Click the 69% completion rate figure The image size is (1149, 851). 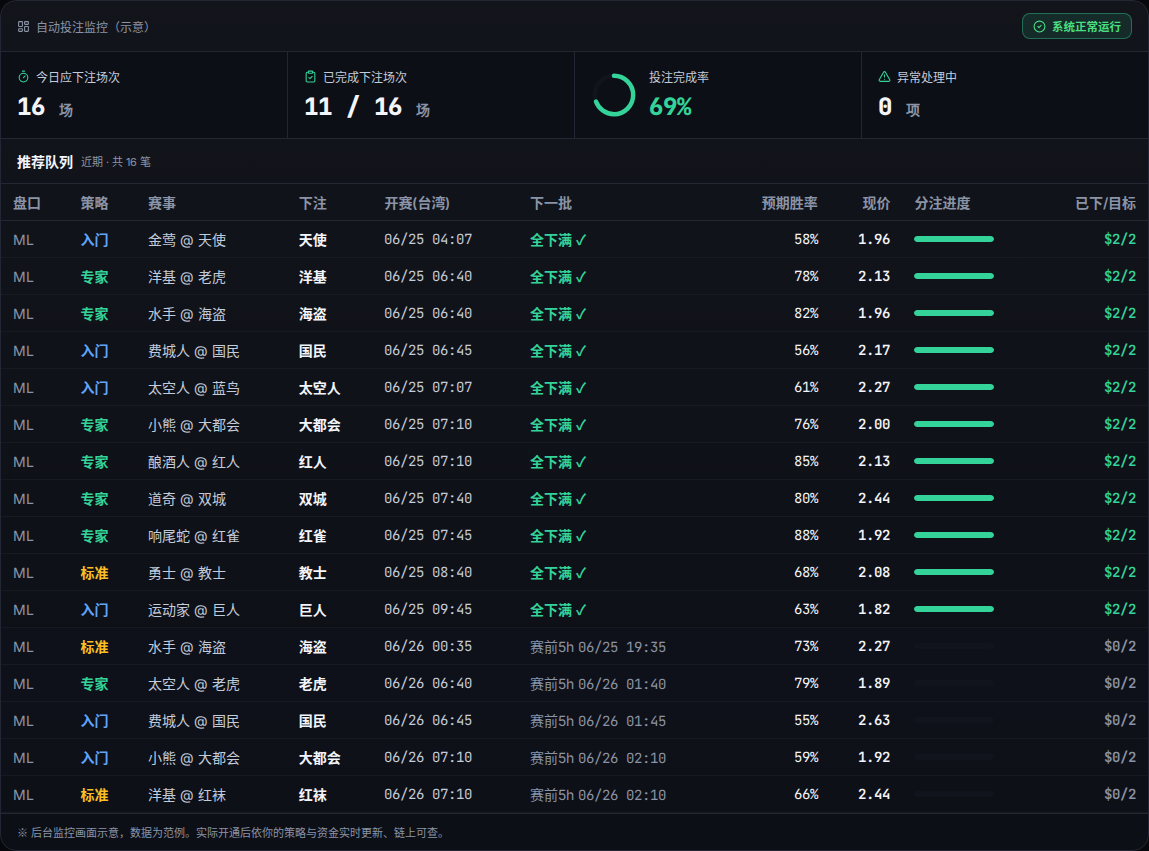coord(670,107)
